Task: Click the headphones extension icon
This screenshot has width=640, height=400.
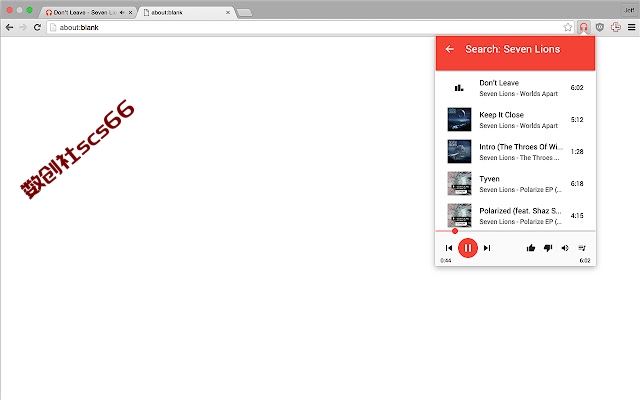Action: point(584,27)
